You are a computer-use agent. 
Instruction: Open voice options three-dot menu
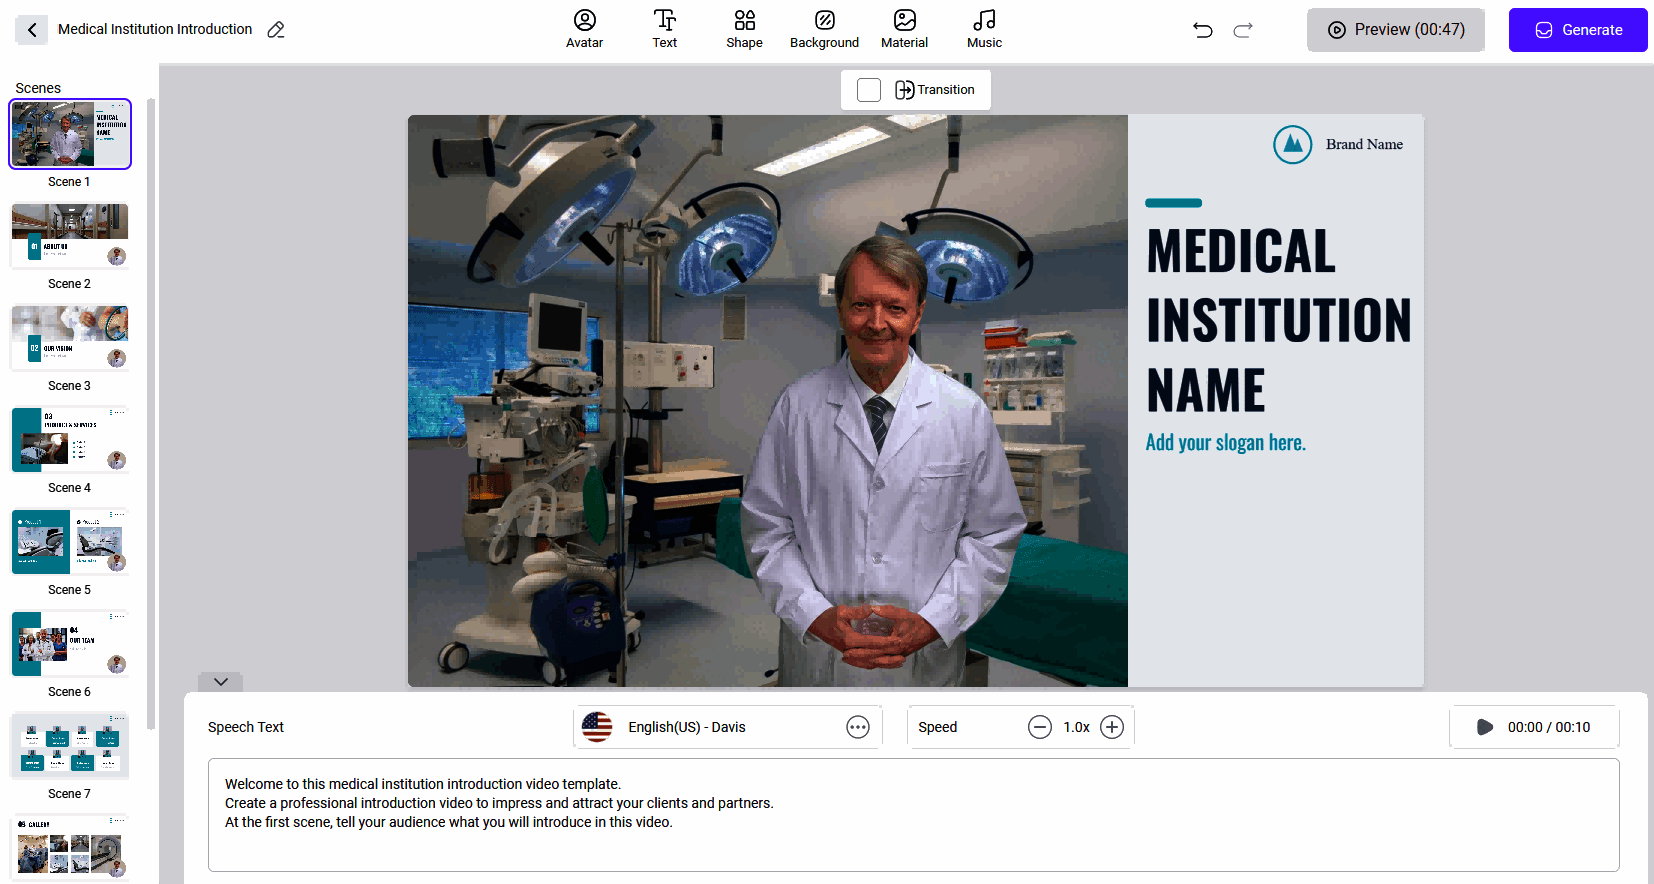click(858, 727)
